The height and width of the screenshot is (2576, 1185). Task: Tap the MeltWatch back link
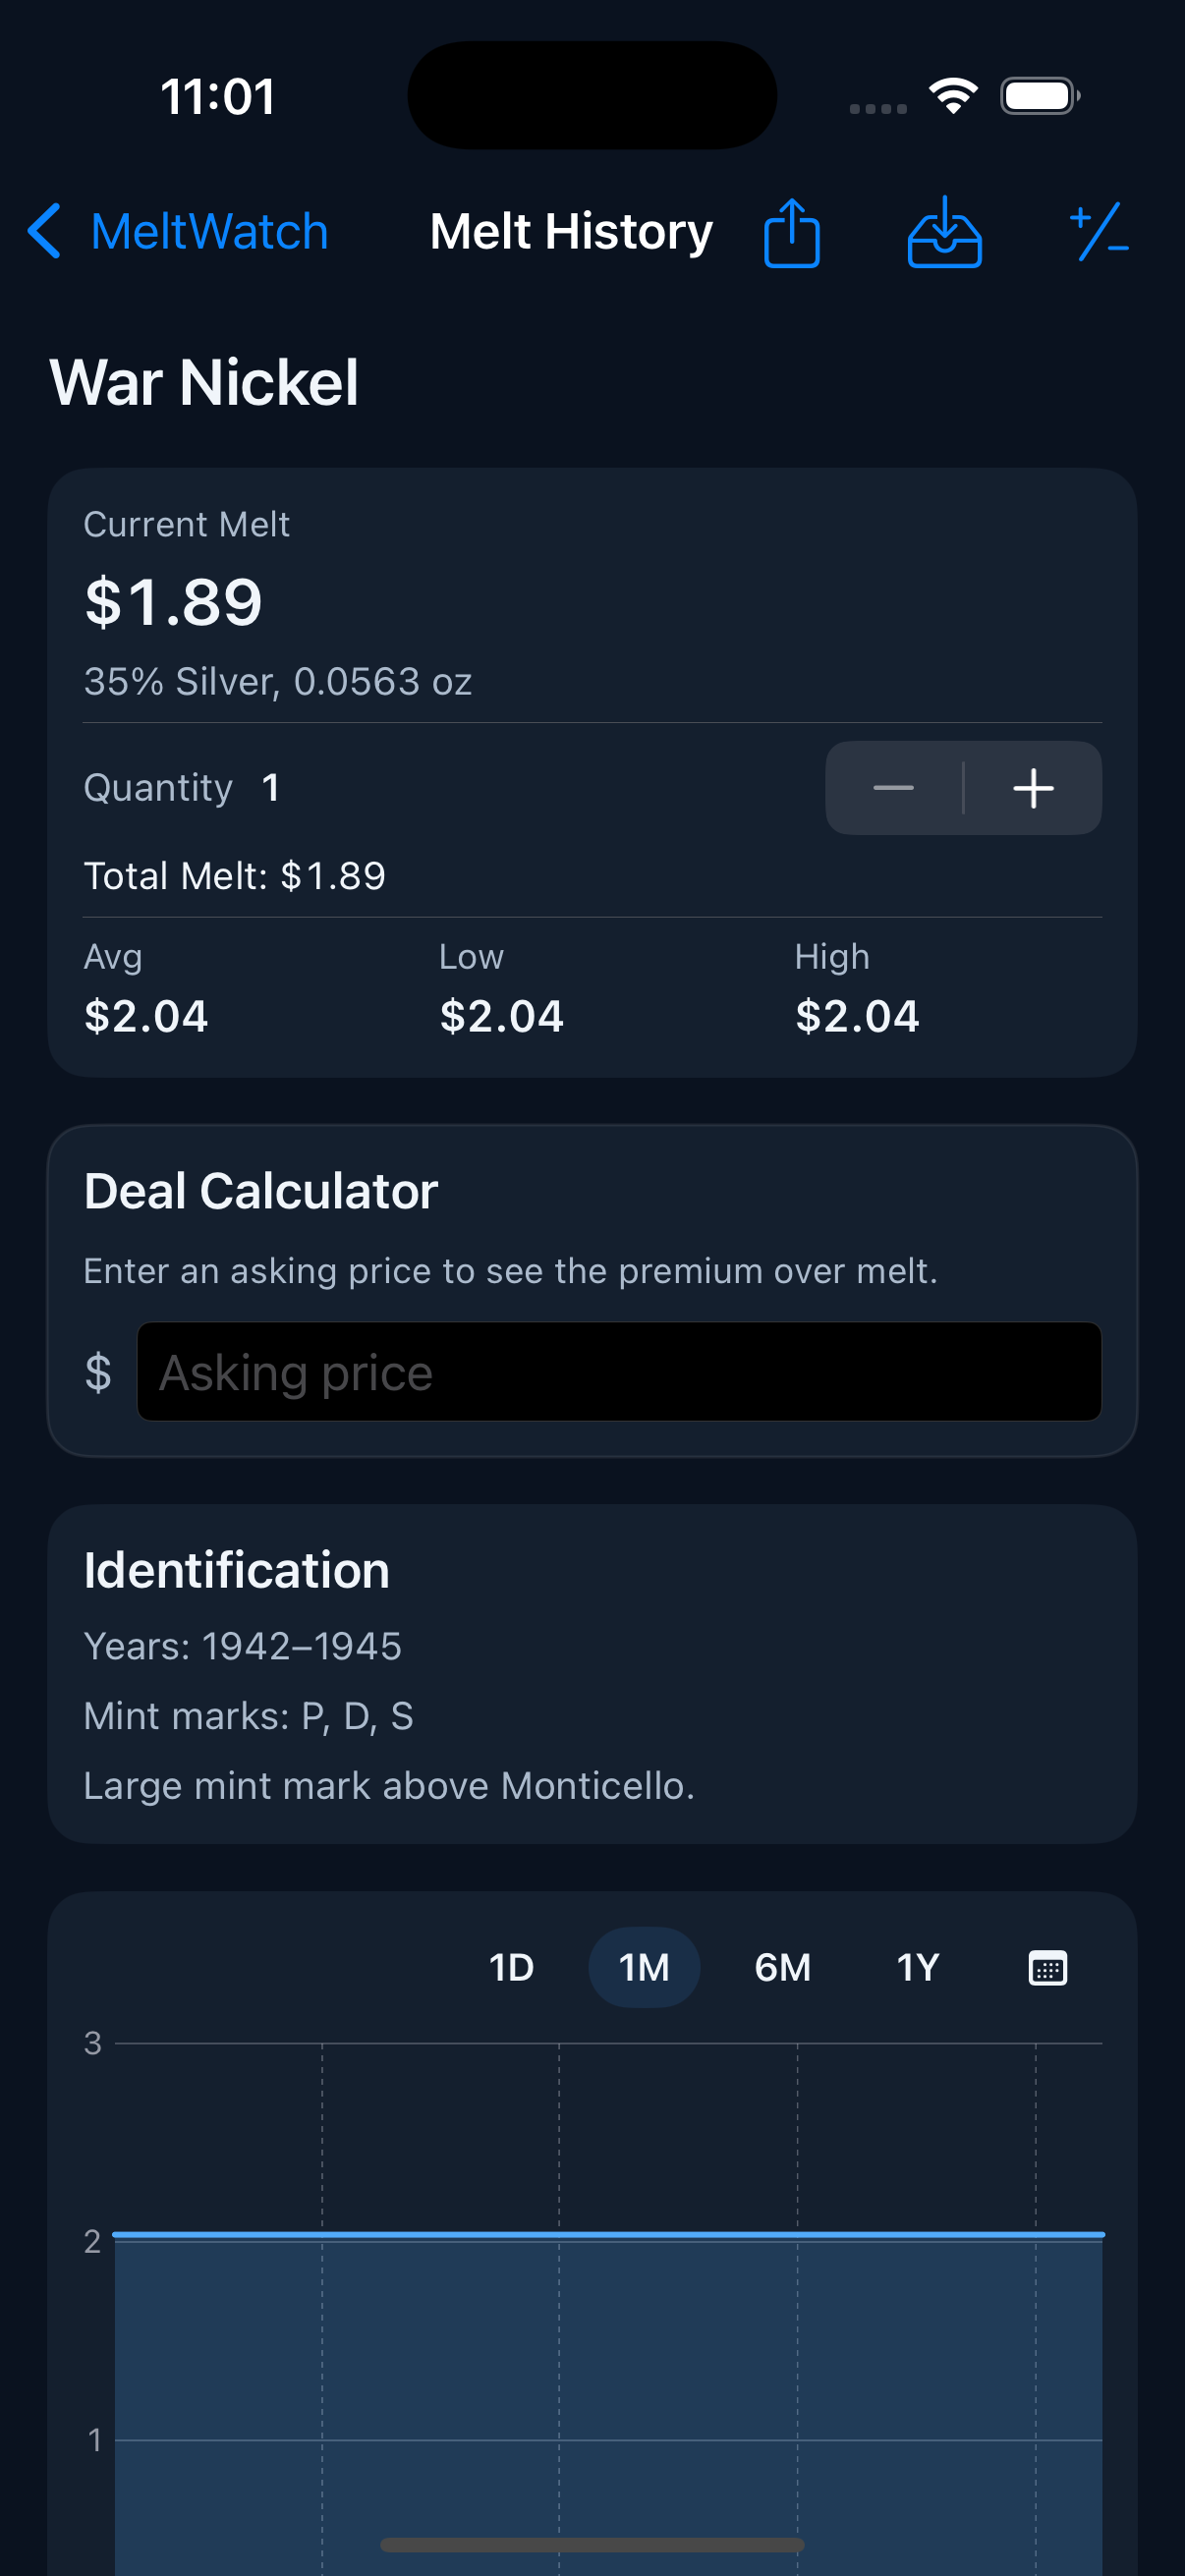pos(209,232)
